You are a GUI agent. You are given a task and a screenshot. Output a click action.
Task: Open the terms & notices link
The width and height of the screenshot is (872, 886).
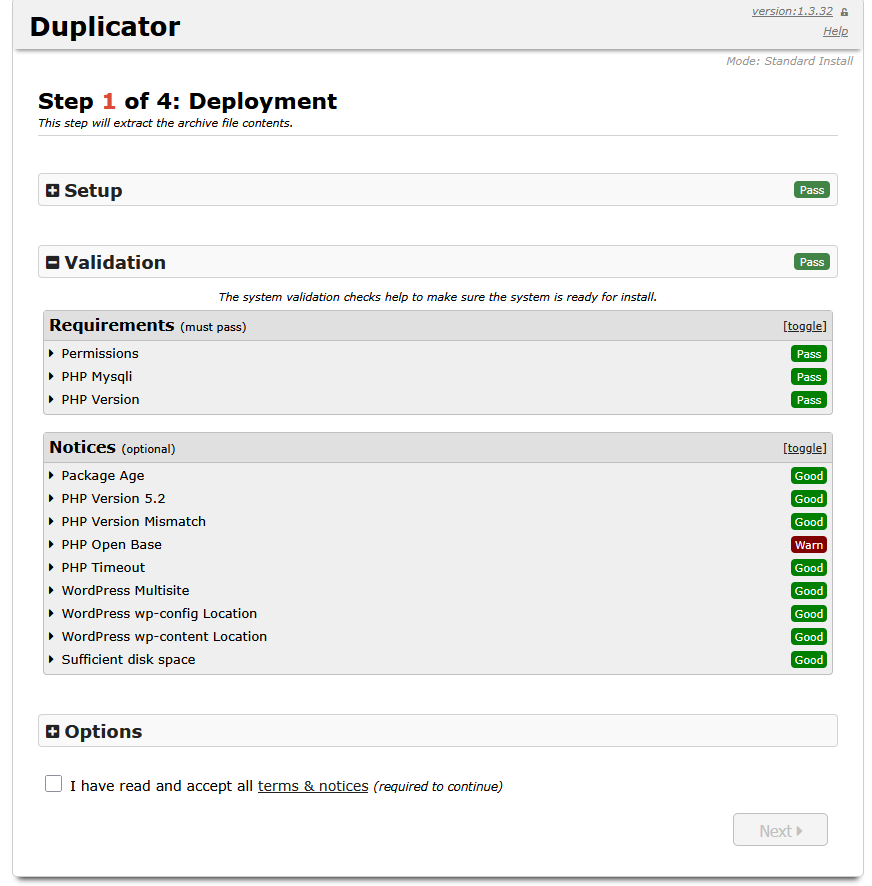pyautogui.click(x=313, y=786)
